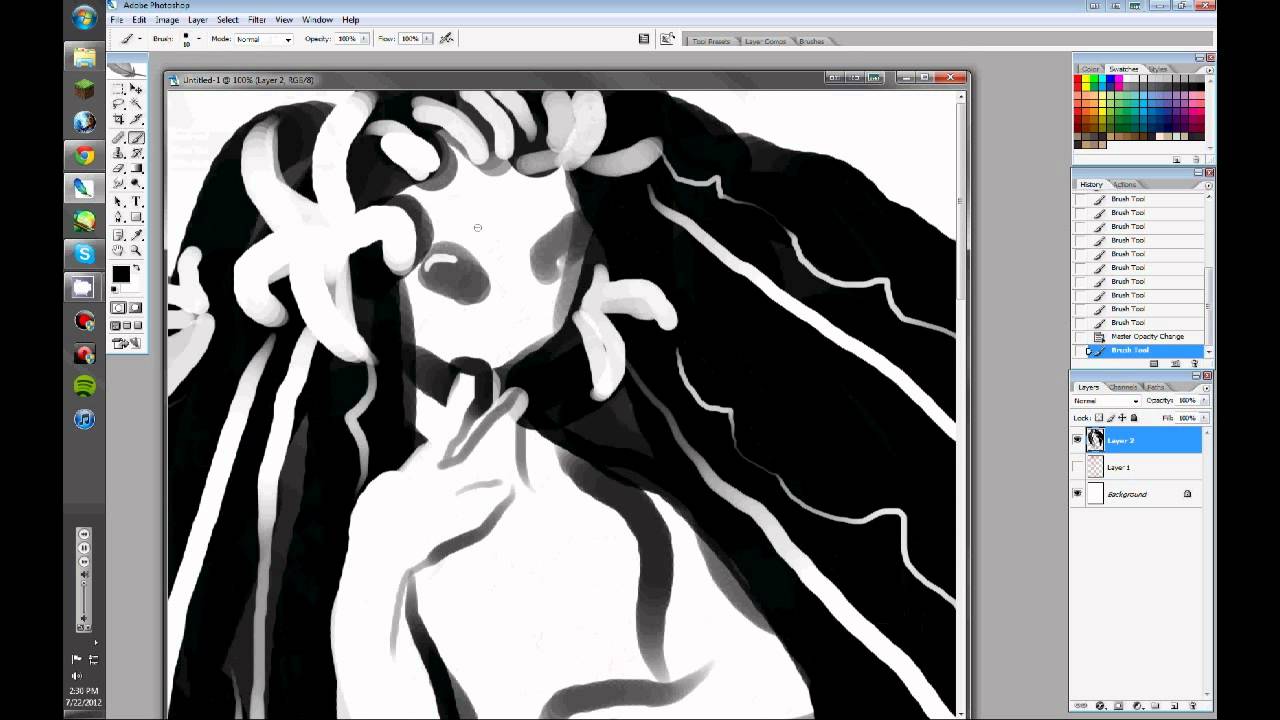Toggle lock transparent pixels checkbox
Viewport: 1280px width, 720px height.
[1099, 418]
